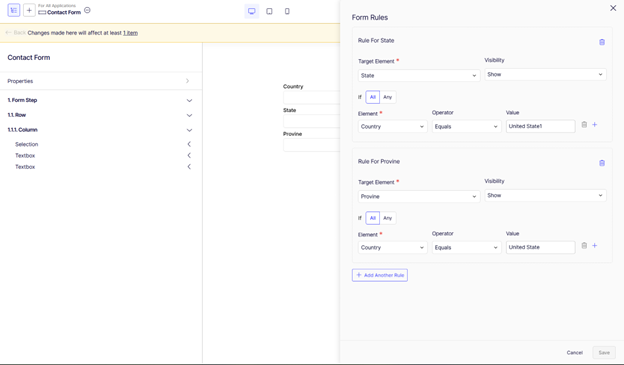Image resolution: width=624 pixels, height=365 pixels.
Task: Select All toggle in Rule For State
Action: coord(372,97)
